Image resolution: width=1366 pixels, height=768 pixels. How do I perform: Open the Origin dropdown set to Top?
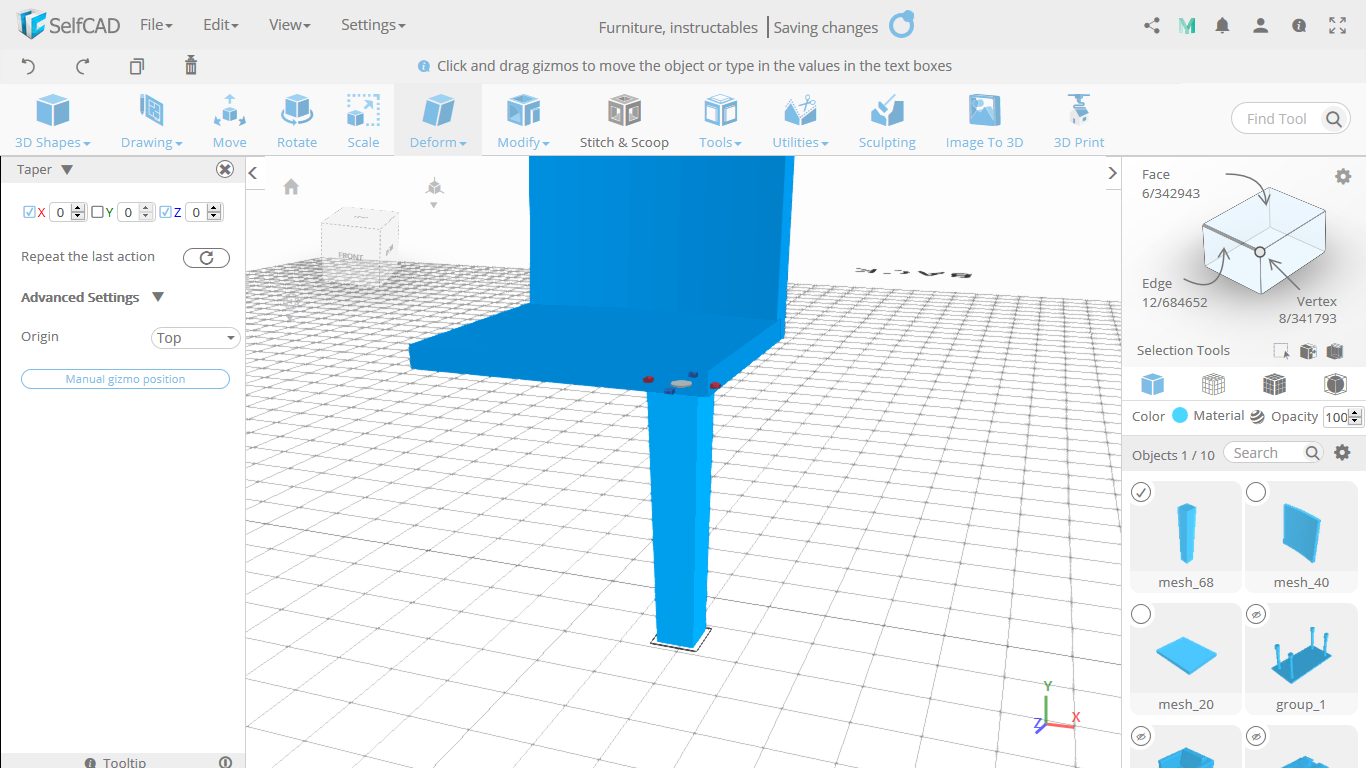tap(196, 338)
